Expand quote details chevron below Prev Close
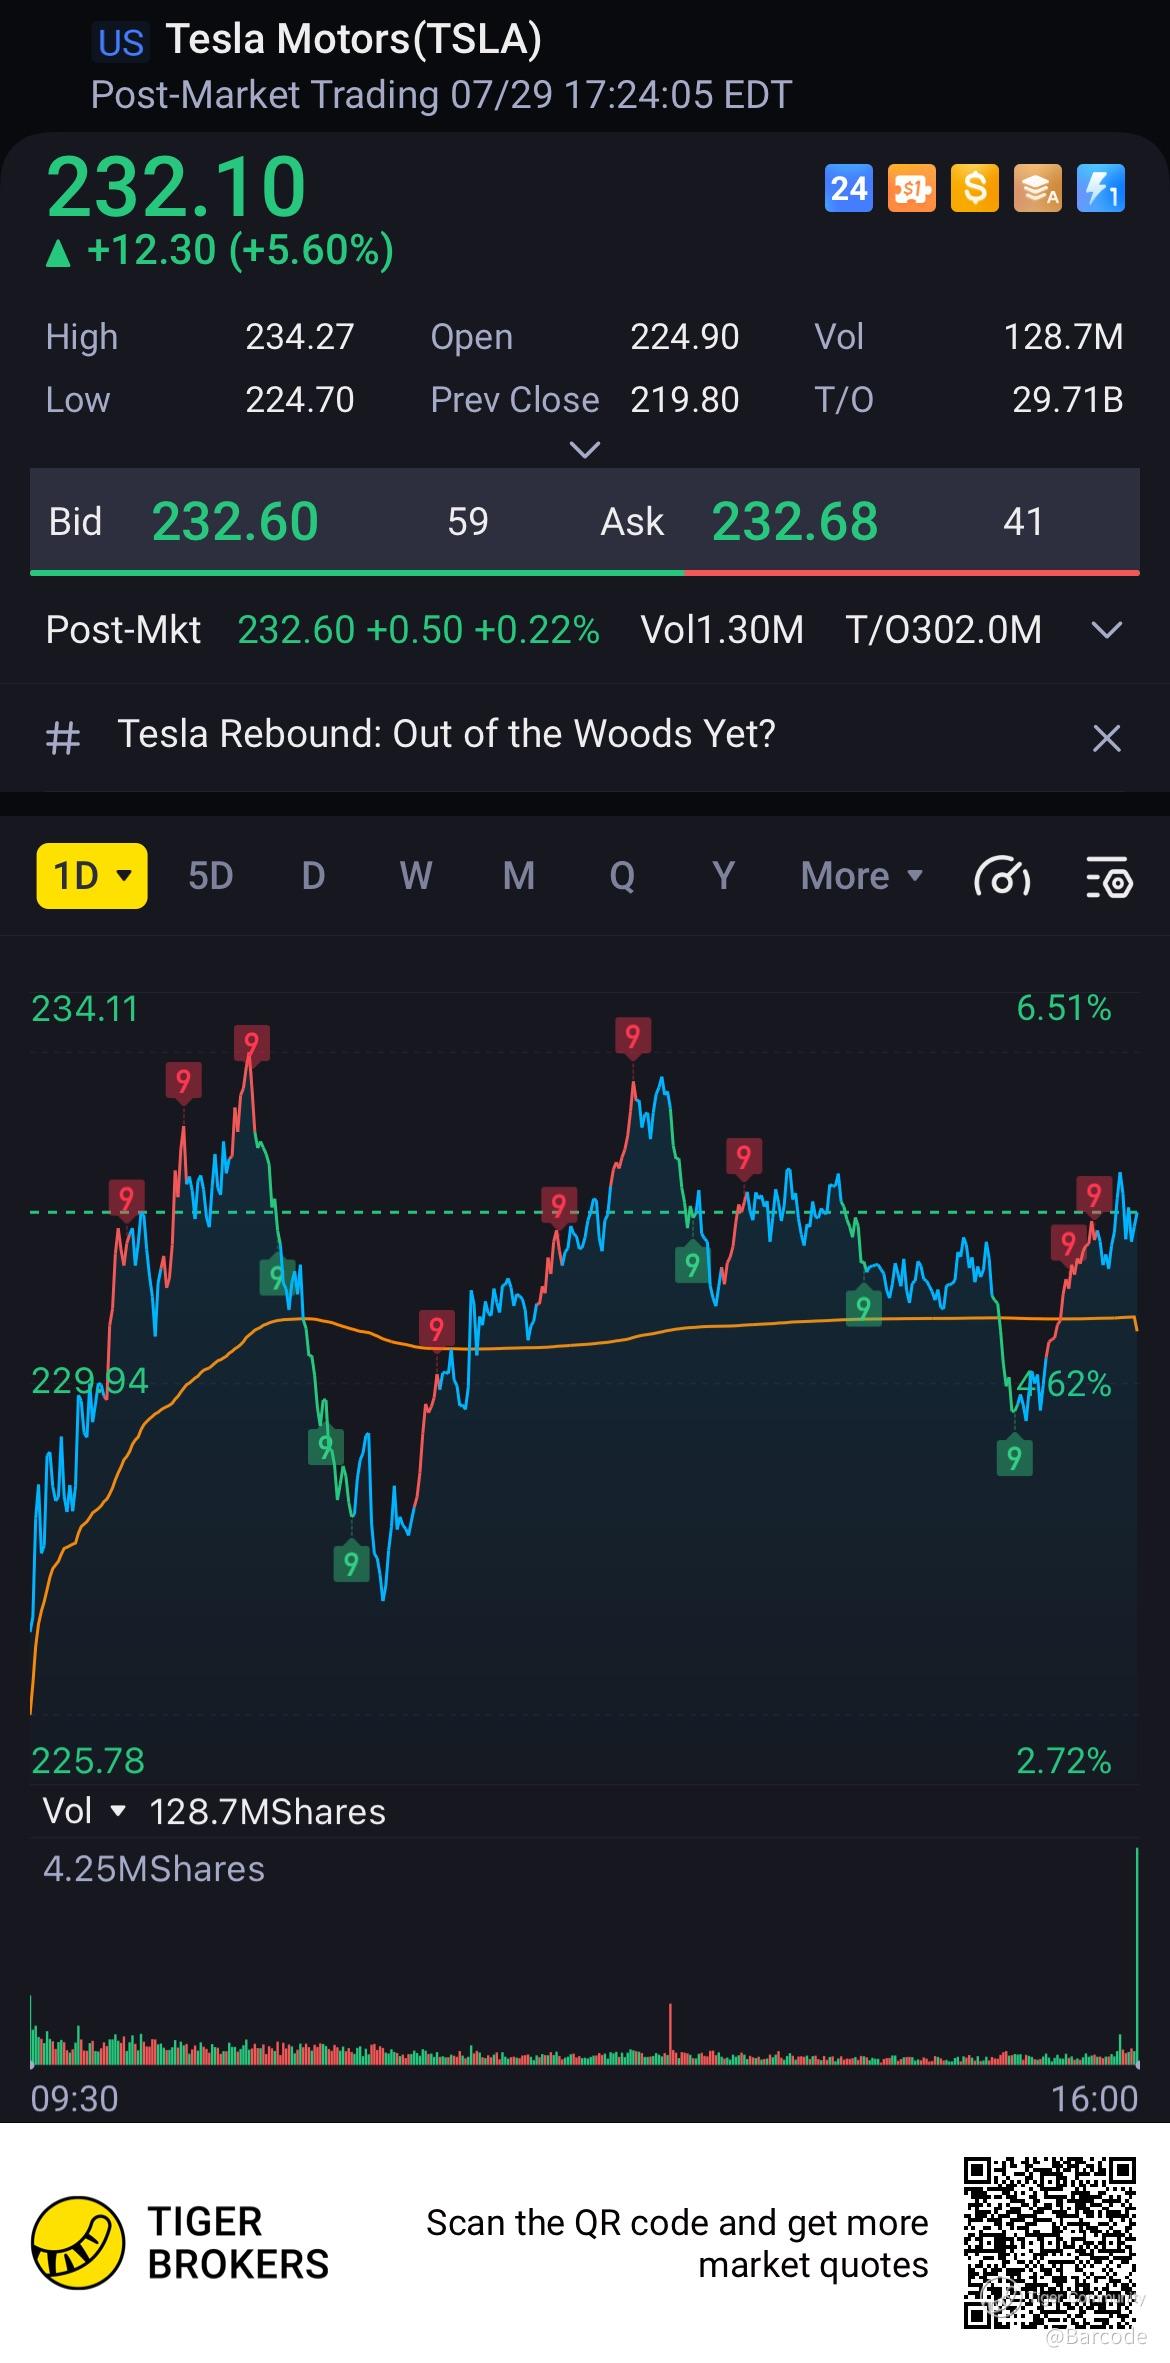Image resolution: width=1170 pixels, height=2363 pixels. [x=584, y=450]
